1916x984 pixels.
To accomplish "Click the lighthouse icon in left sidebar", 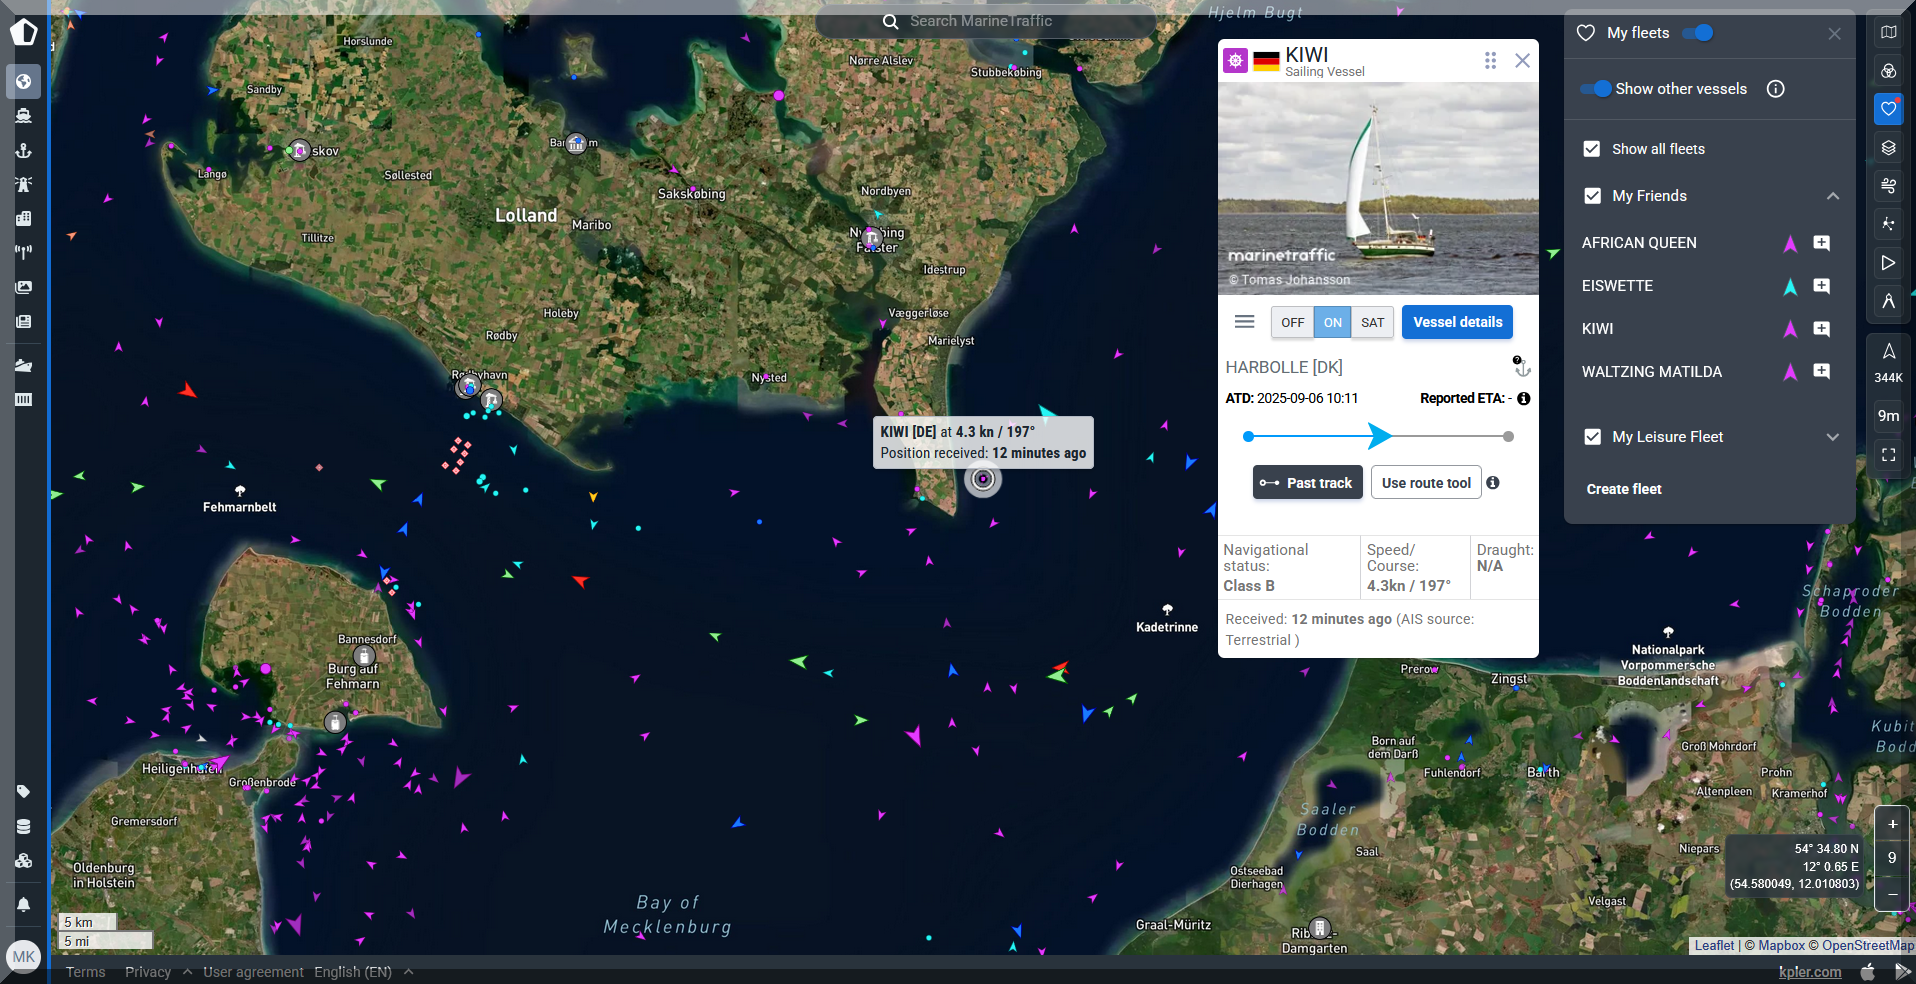I will (24, 184).
